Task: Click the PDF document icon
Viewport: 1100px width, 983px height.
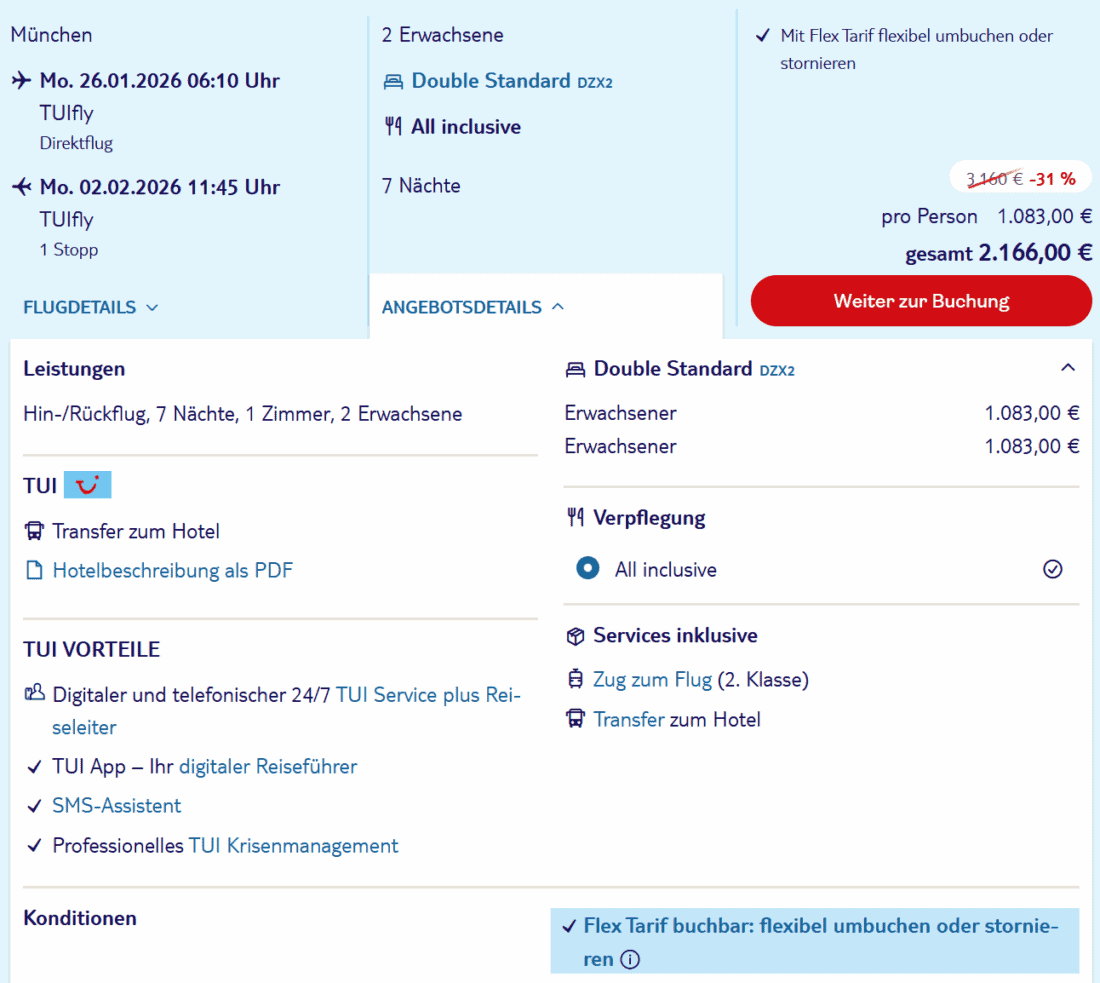Action: pyautogui.click(x=34, y=571)
